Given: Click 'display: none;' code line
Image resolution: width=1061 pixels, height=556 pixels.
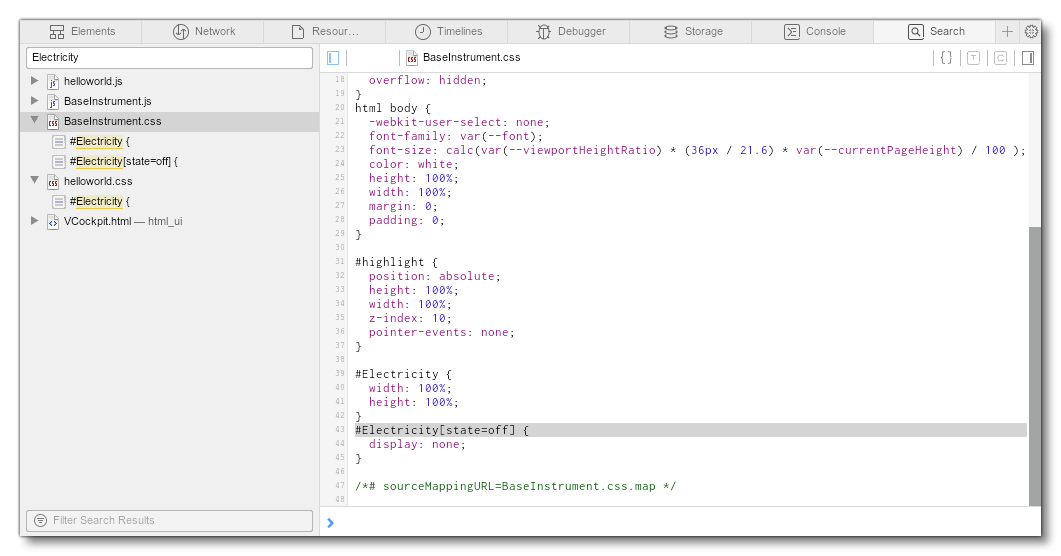Looking at the screenshot, I should pyautogui.click(x=417, y=444).
